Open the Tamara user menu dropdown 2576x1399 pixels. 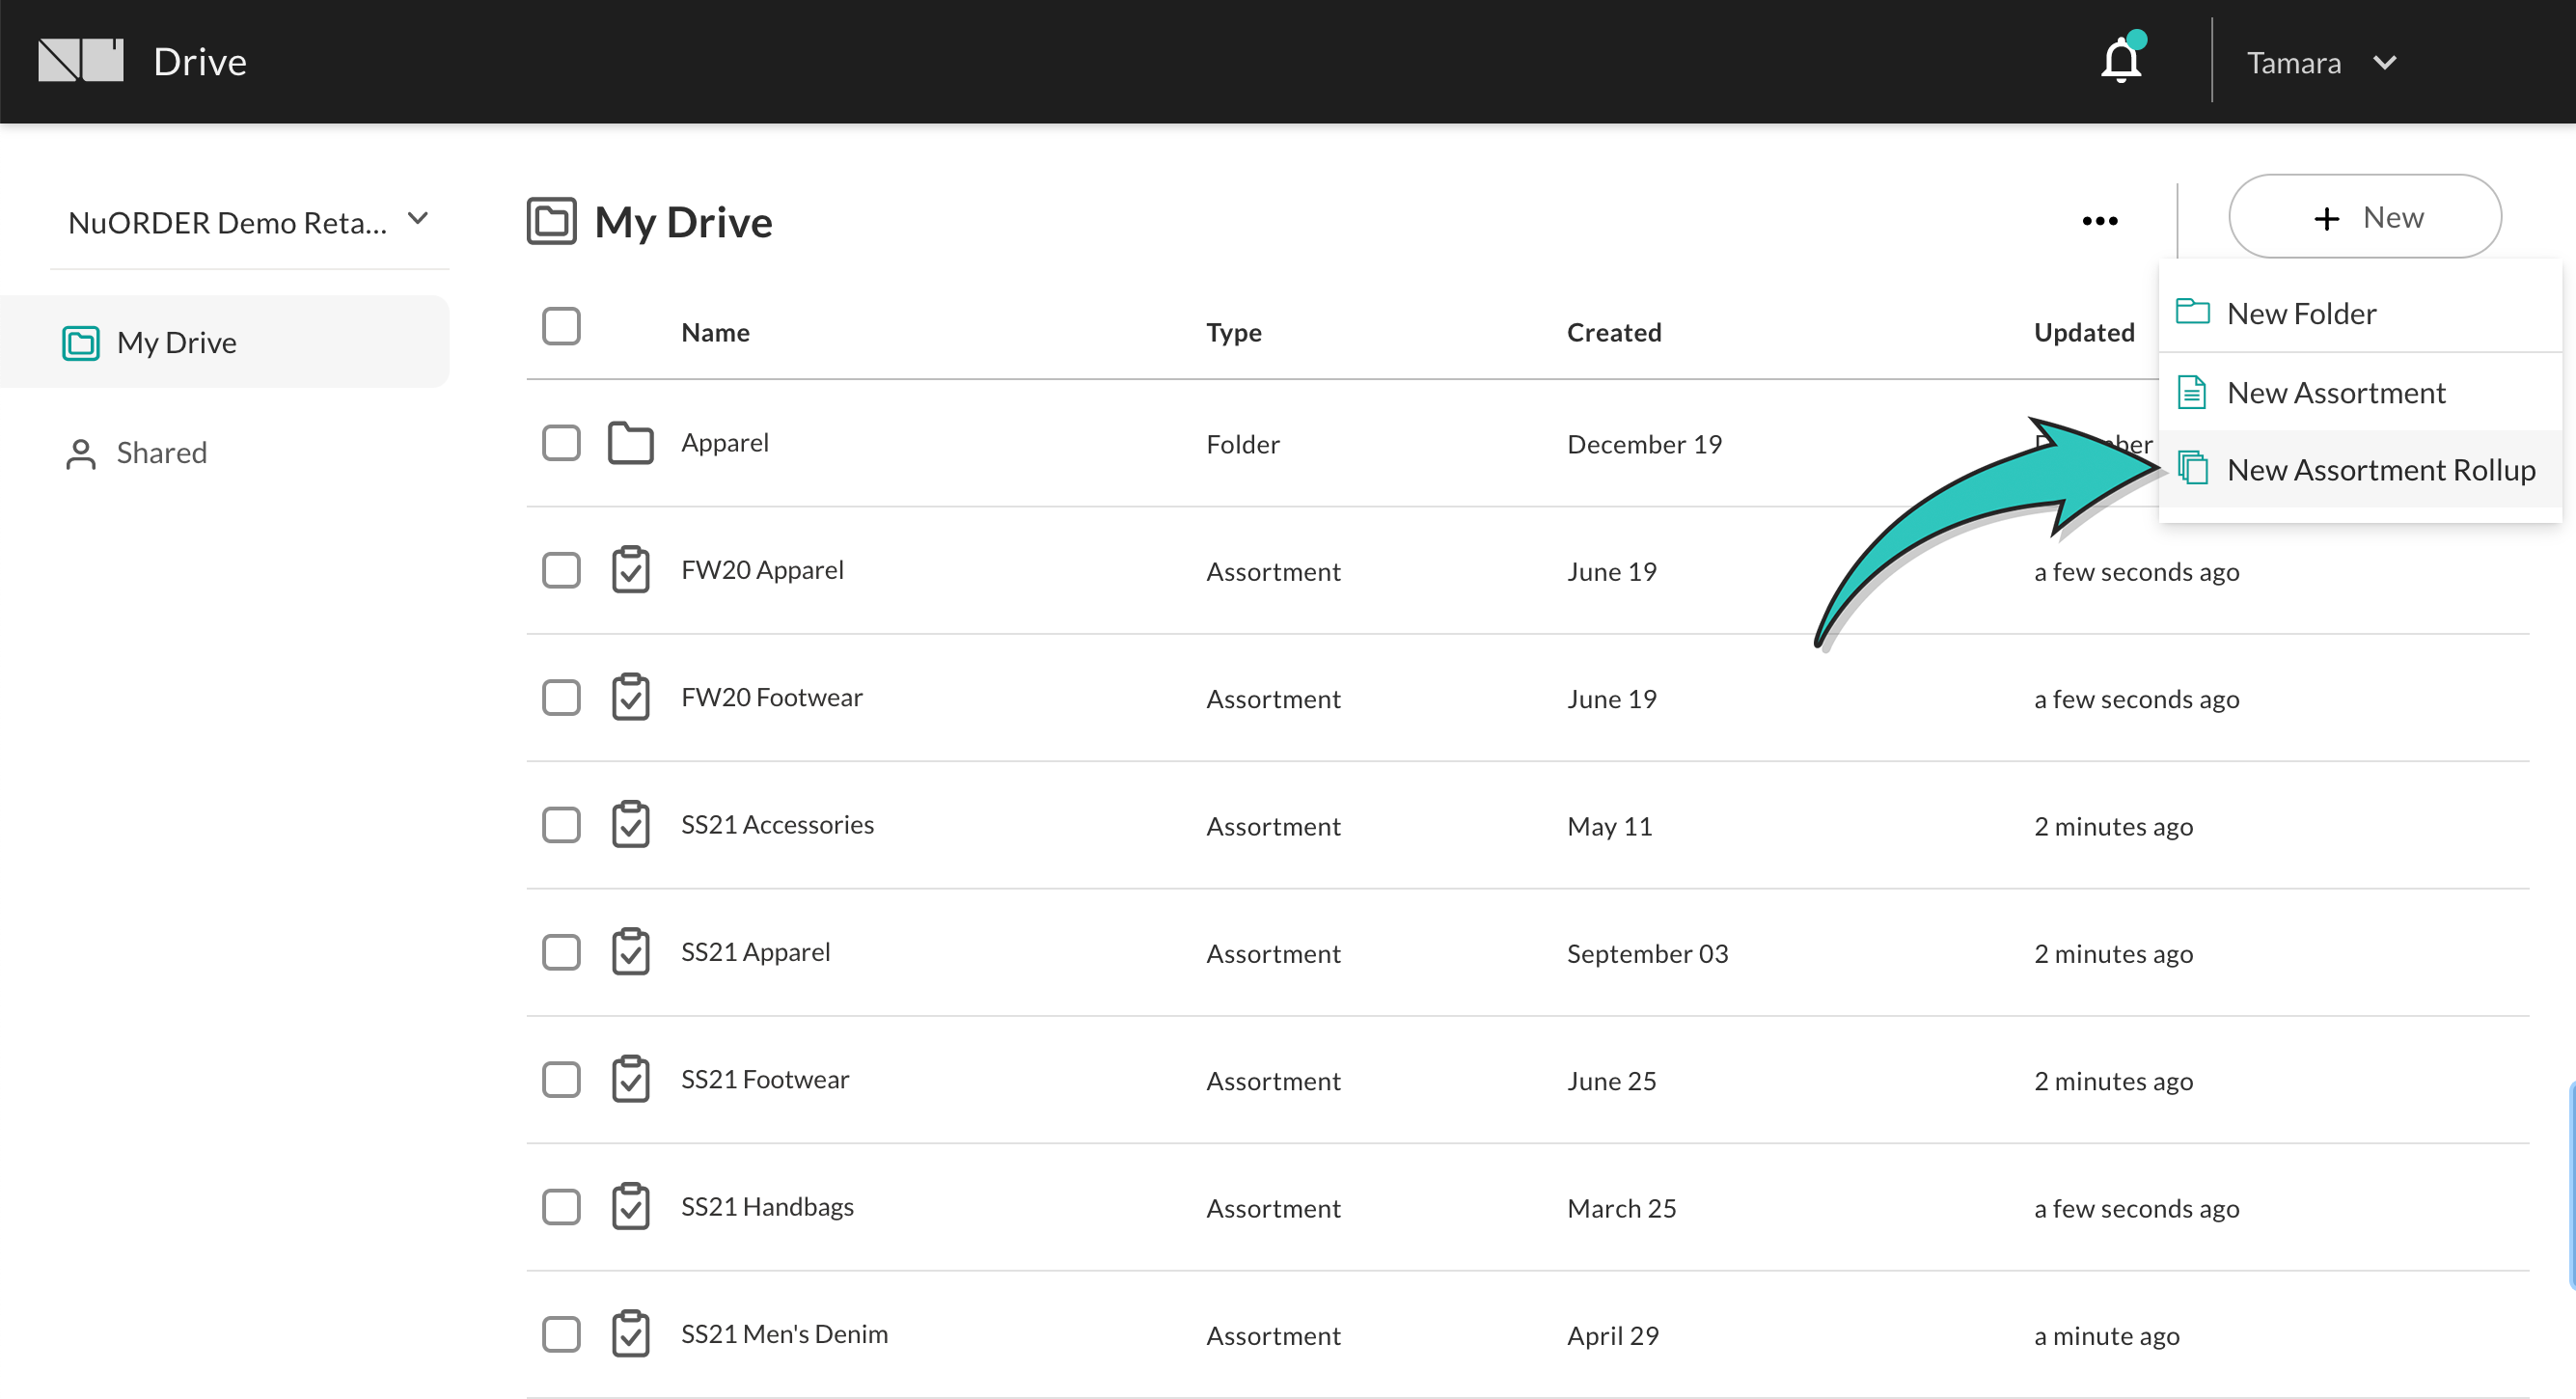2322,63
